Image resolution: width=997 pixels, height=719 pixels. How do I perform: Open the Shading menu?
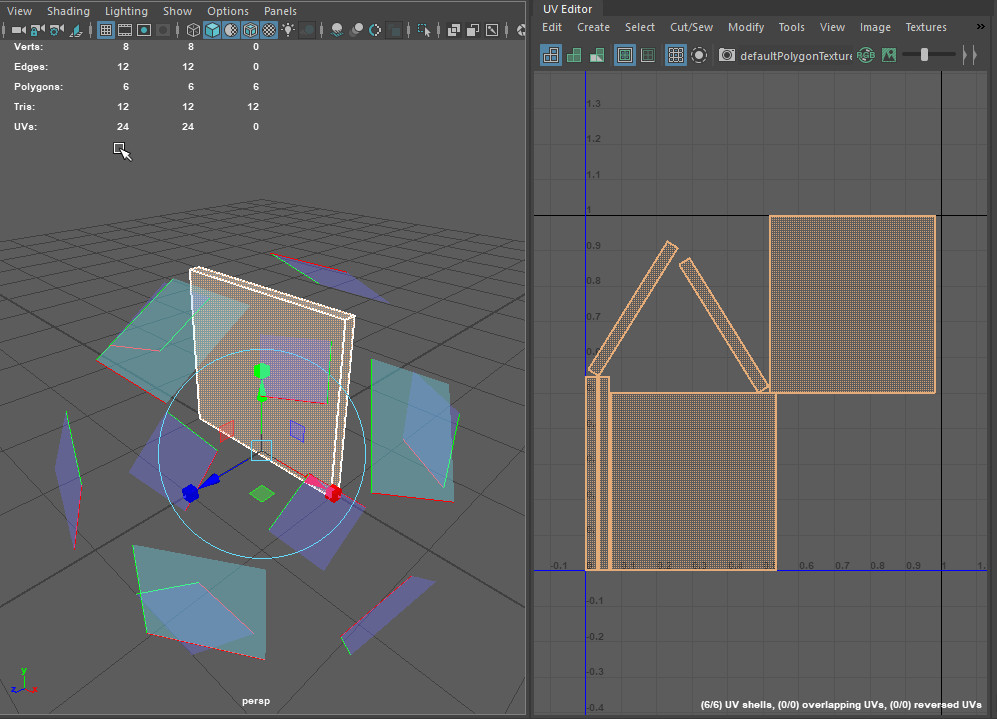[68, 11]
